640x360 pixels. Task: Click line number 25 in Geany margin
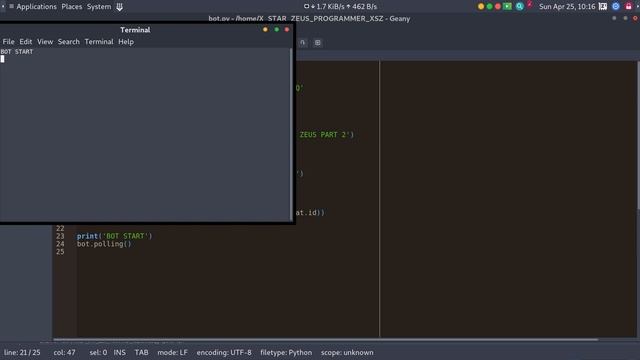(60, 252)
